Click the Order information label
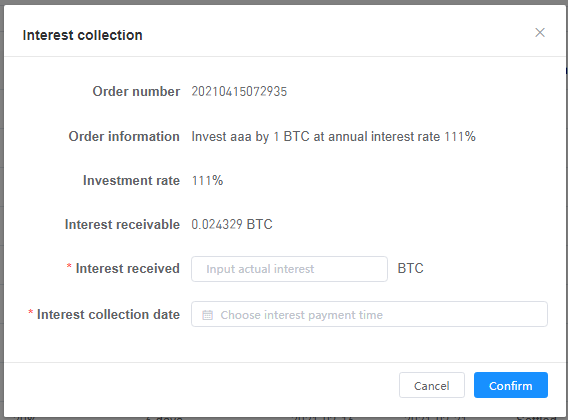This screenshot has height=420, width=568. click(x=124, y=137)
